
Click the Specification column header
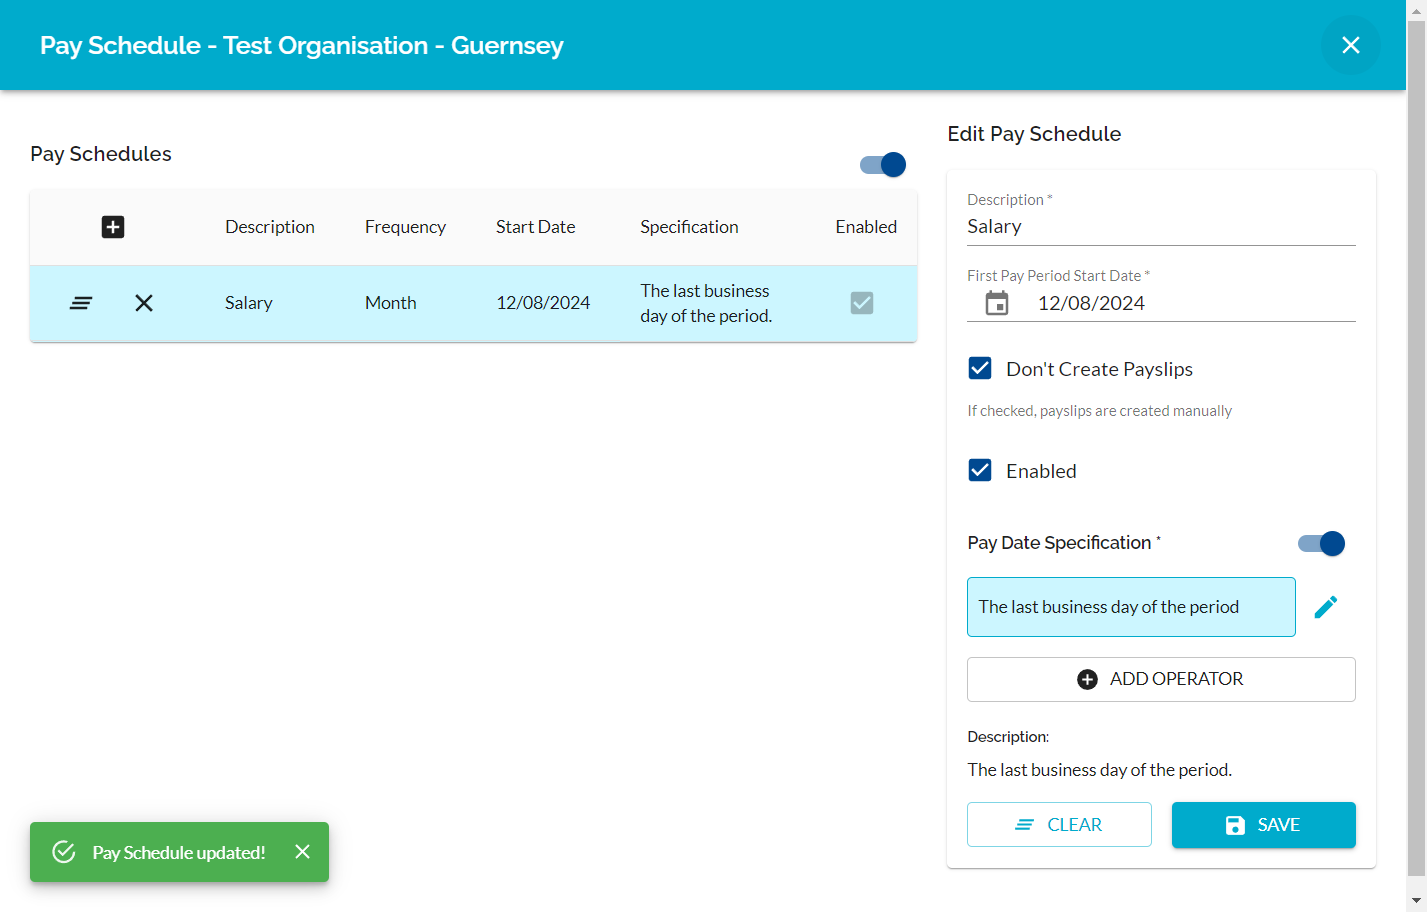pyautogui.click(x=690, y=227)
